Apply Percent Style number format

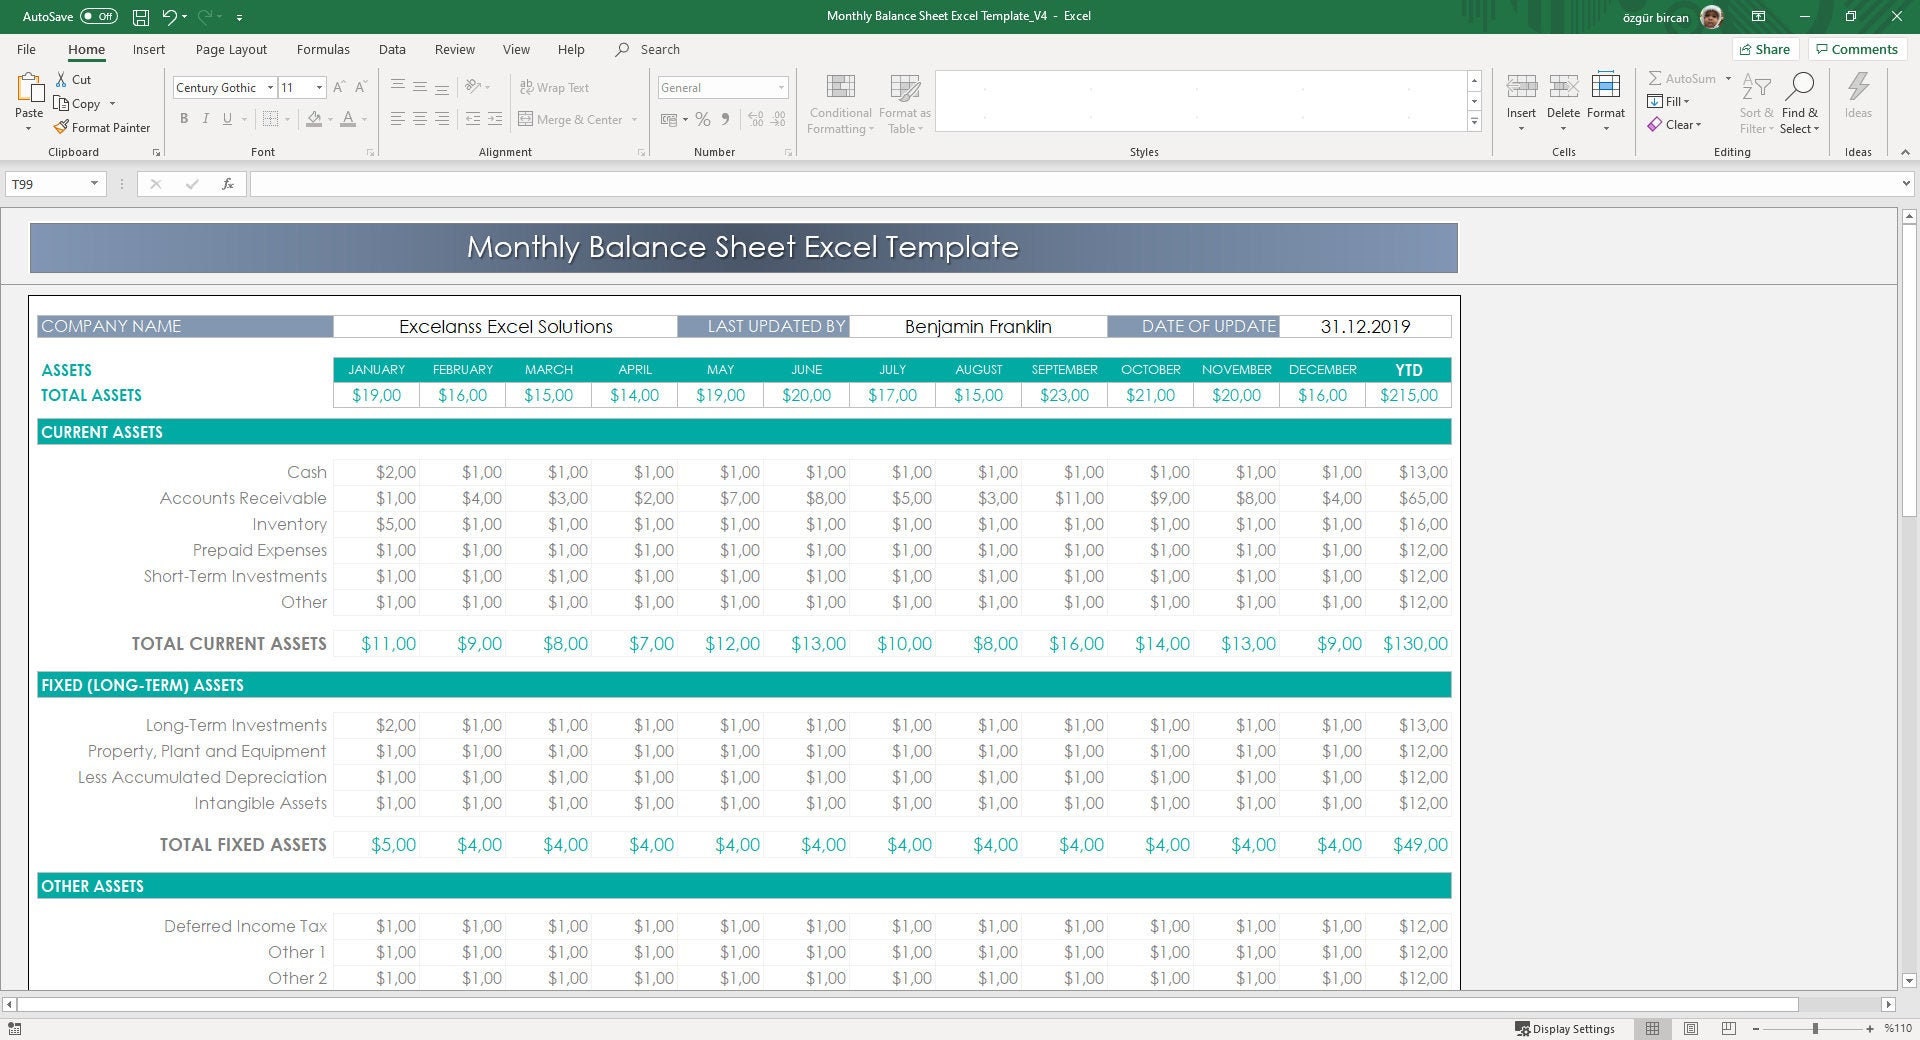coord(701,119)
